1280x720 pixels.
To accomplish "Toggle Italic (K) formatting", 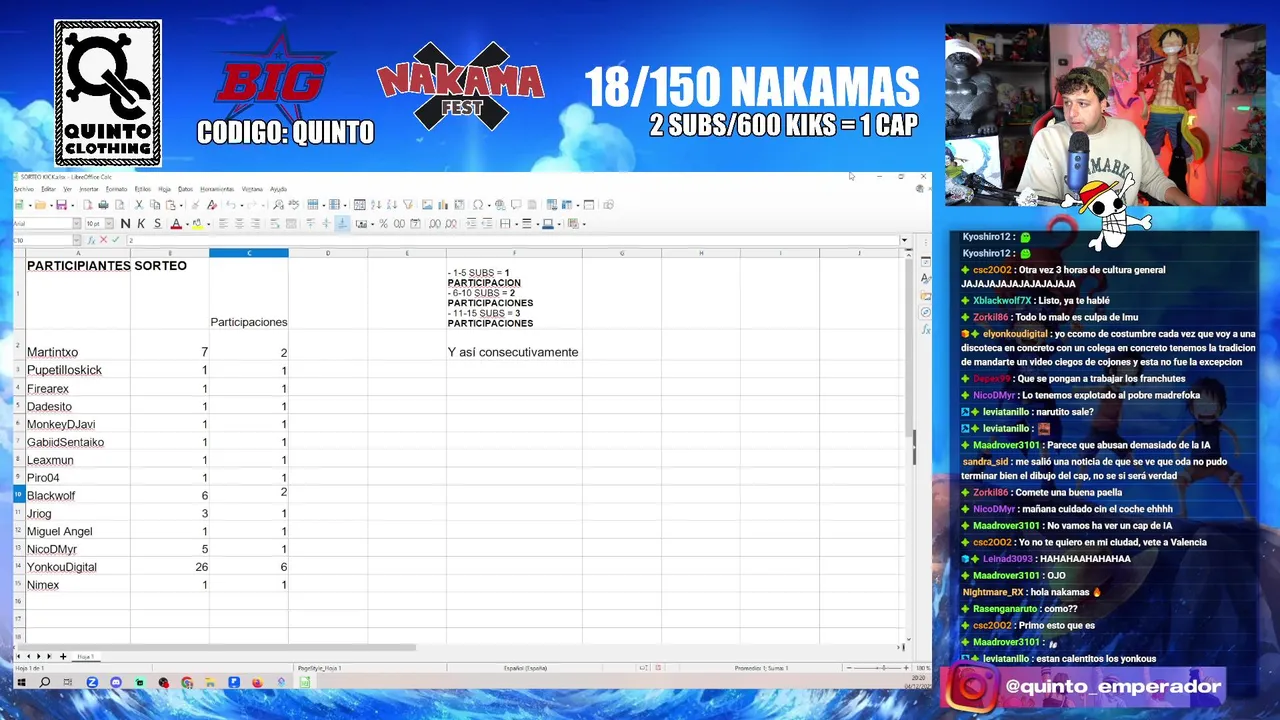I will click(141, 223).
